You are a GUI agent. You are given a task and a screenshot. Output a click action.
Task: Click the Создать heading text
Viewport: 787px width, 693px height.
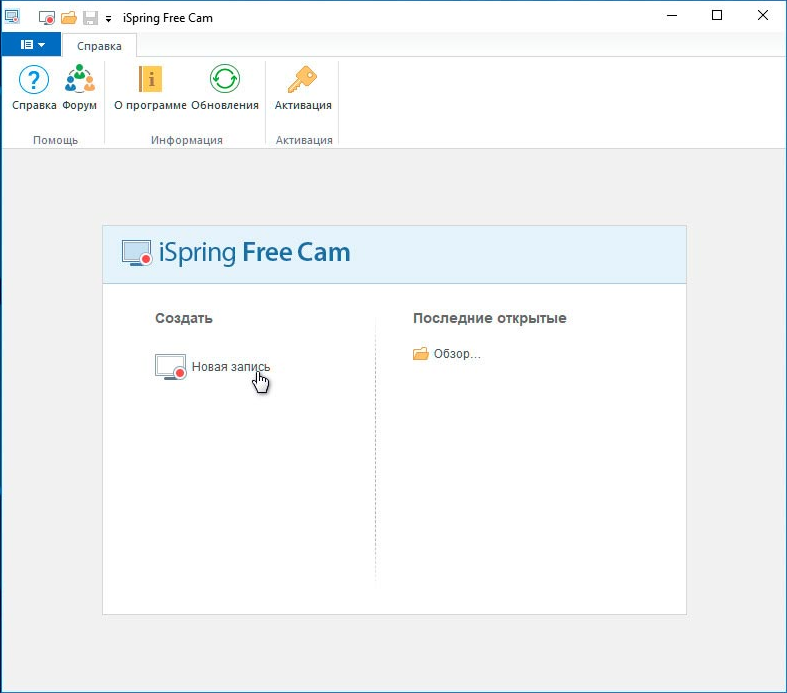pos(184,318)
